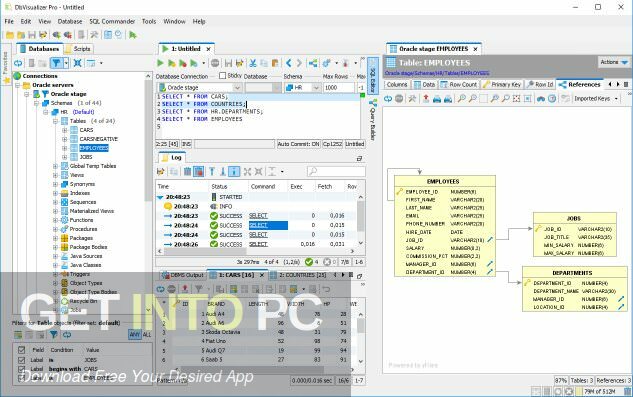Click the first magnifier Zoom In icon on the references graph

click(461, 99)
